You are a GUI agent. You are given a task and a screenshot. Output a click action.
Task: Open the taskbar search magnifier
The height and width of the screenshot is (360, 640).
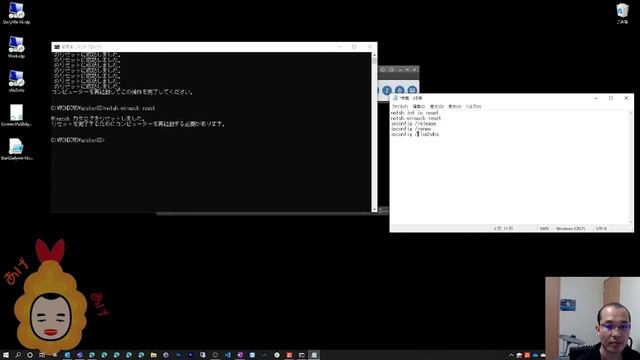point(18,355)
